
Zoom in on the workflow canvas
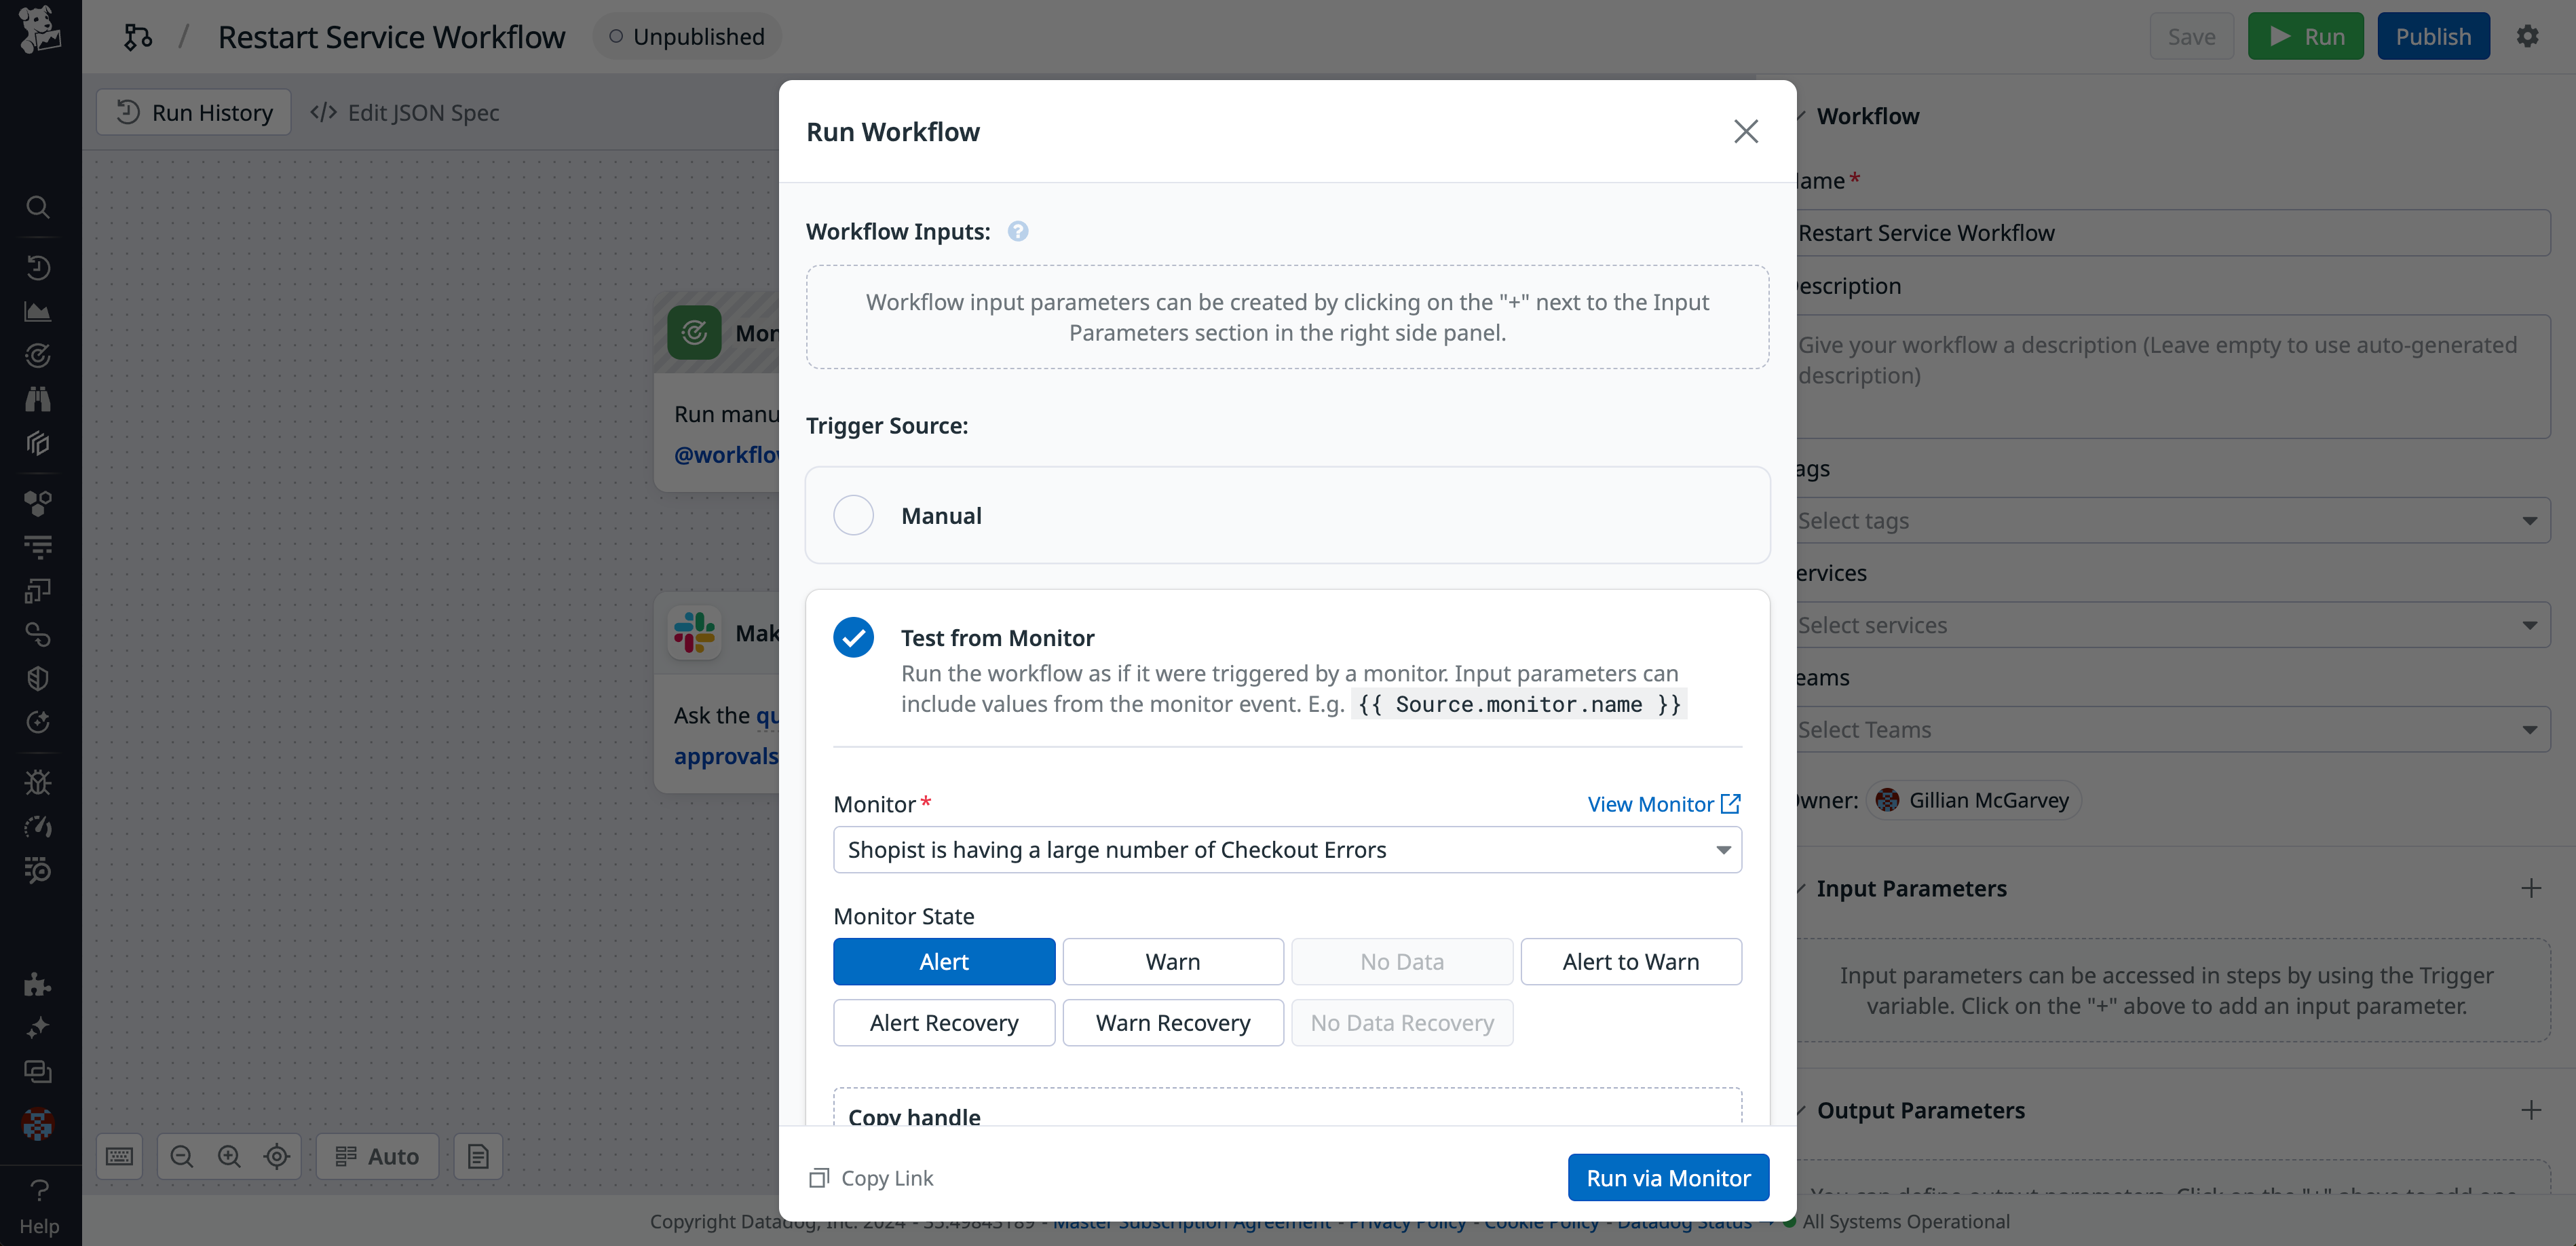pos(229,1156)
